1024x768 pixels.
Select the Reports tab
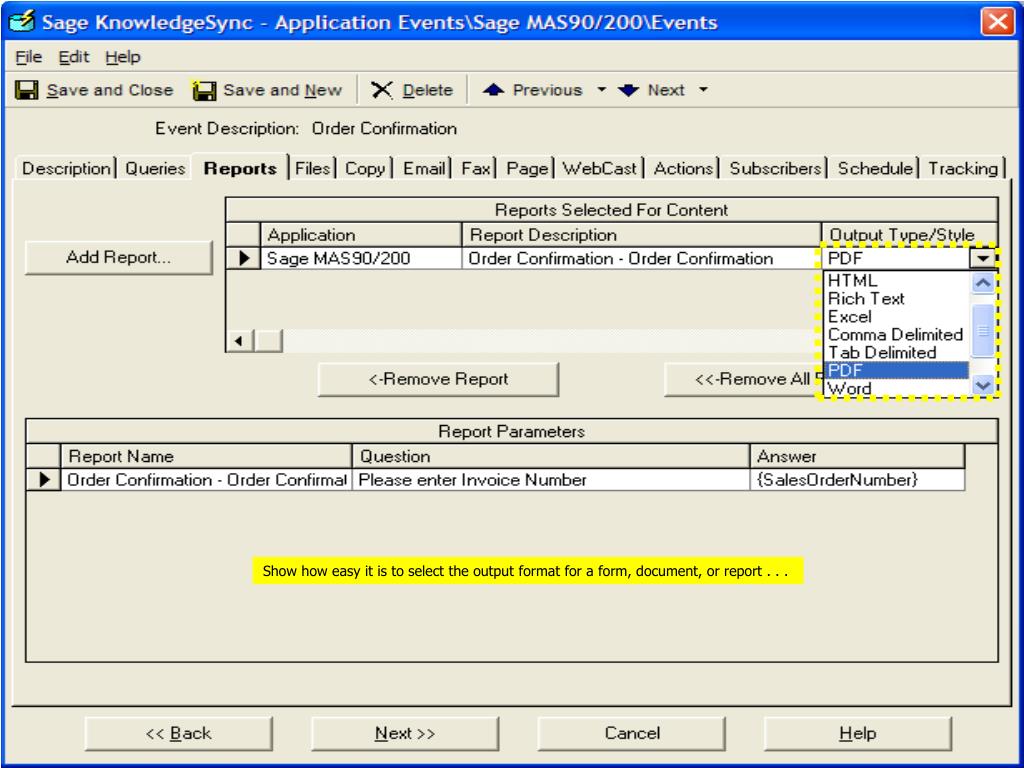click(240, 168)
